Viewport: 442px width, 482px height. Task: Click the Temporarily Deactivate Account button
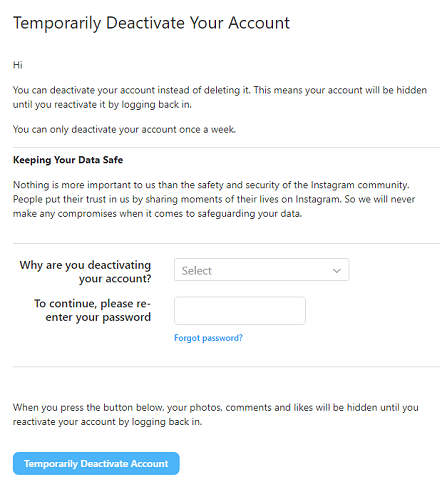[96, 463]
